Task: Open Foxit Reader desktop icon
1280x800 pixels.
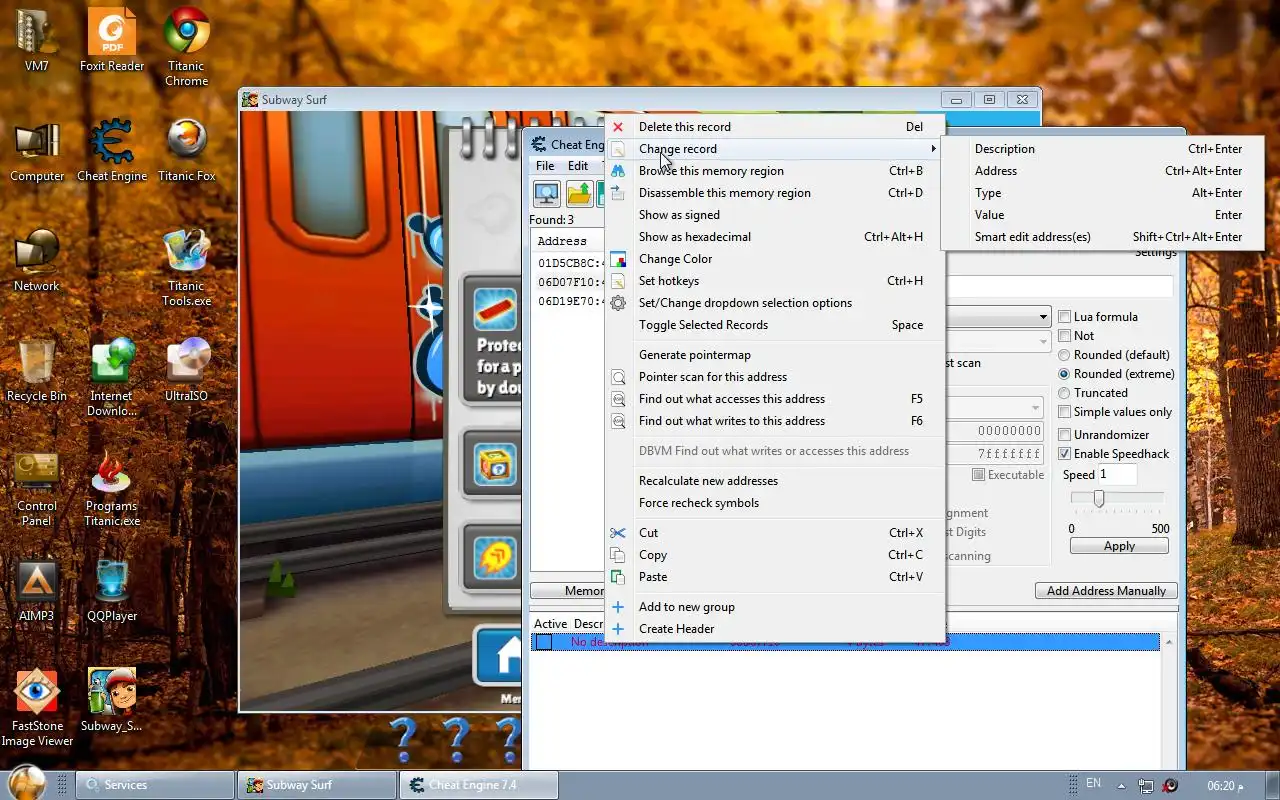Action: coord(112,41)
